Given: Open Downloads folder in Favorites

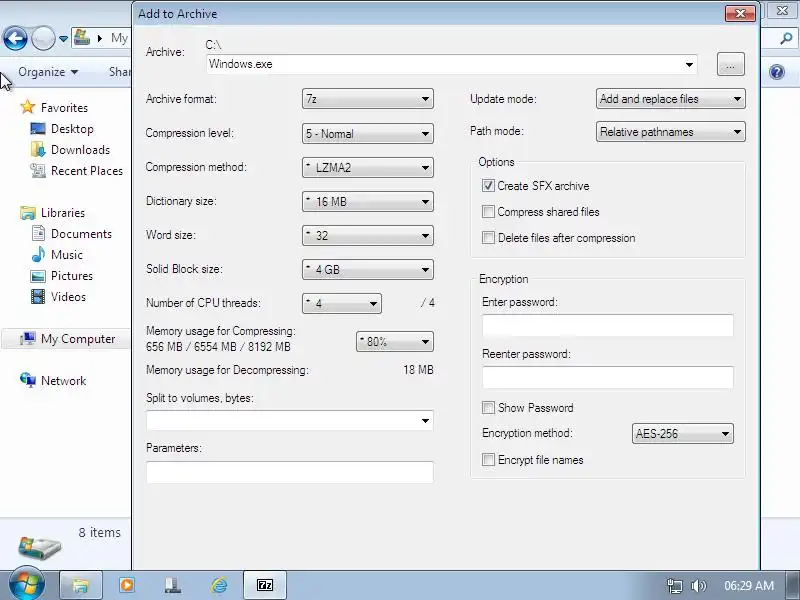Looking at the screenshot, I should (x=70, y=149).
